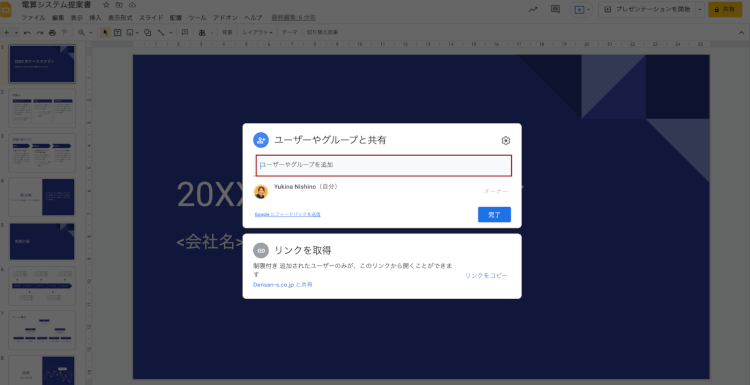
Task: Click the プレゼンテーションを開始 button
Action: [647, 10]
